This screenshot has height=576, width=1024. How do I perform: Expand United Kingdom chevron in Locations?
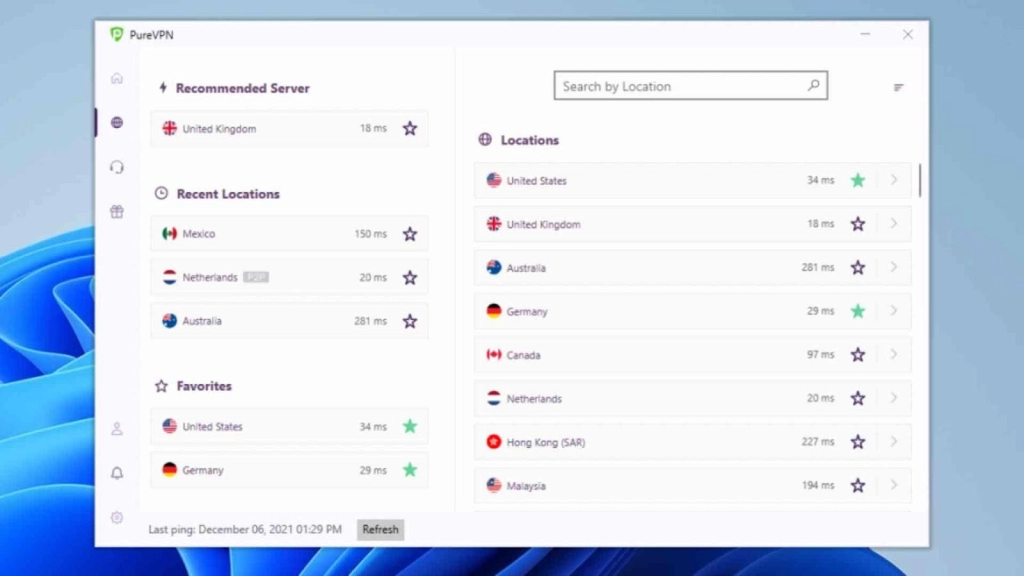[894, 223]
